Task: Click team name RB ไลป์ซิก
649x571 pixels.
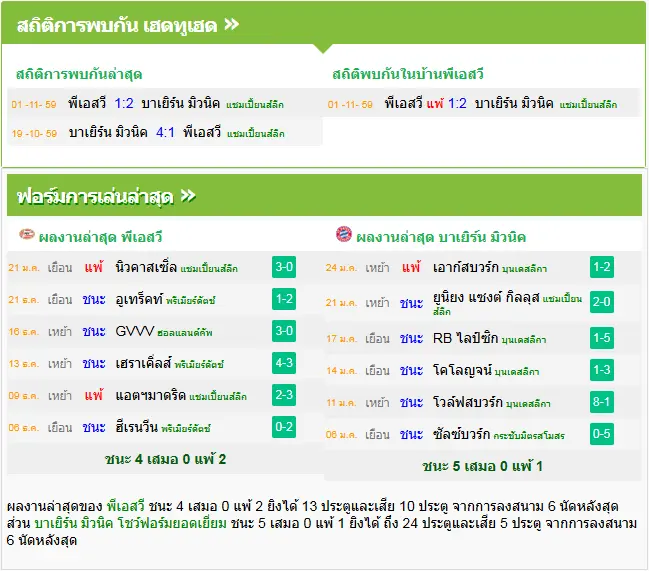Action: click(465, 338)
